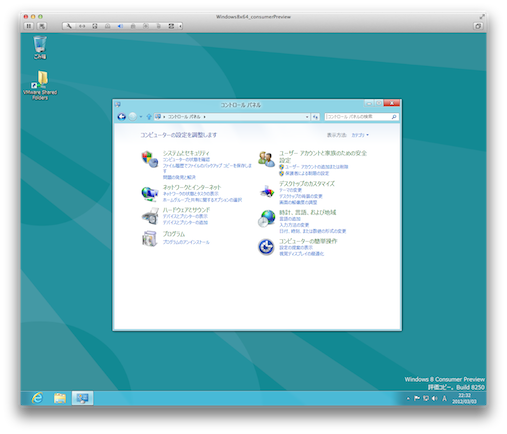Go back with the blue back arrow
The height and width of the screenshot is (434, 507).
[x=122, y=117]
